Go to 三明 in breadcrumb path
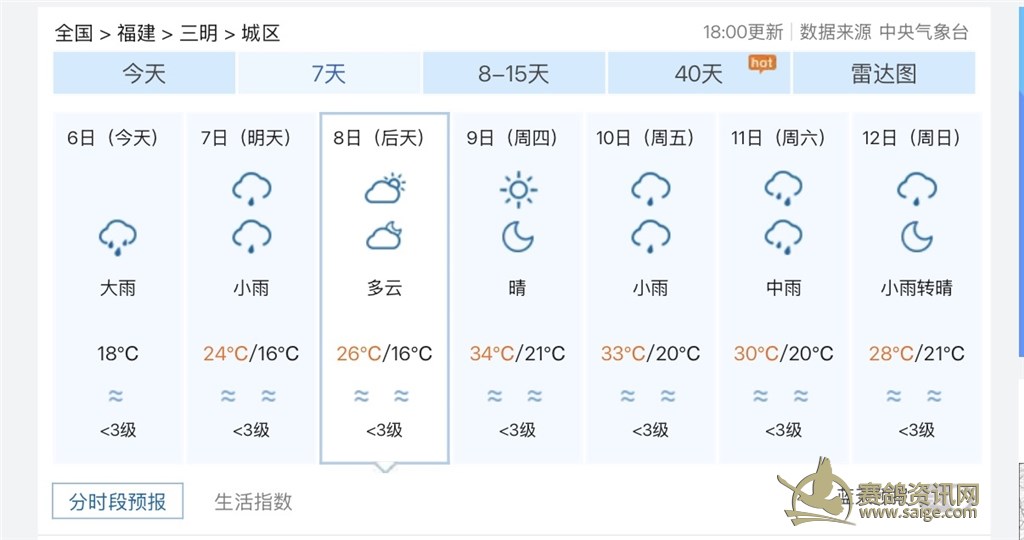The height and width of the screenshot is (540, 1024). point(198,33)
